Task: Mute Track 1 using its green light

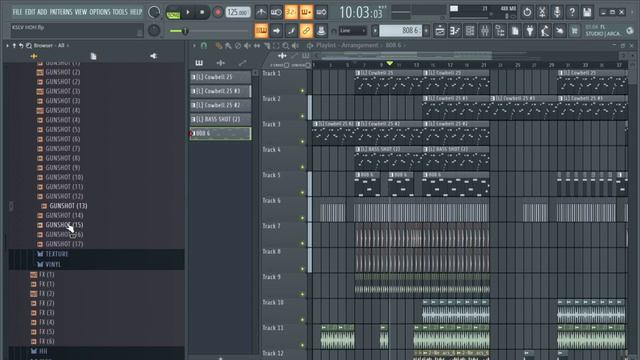Action: (x=302, y=91)
